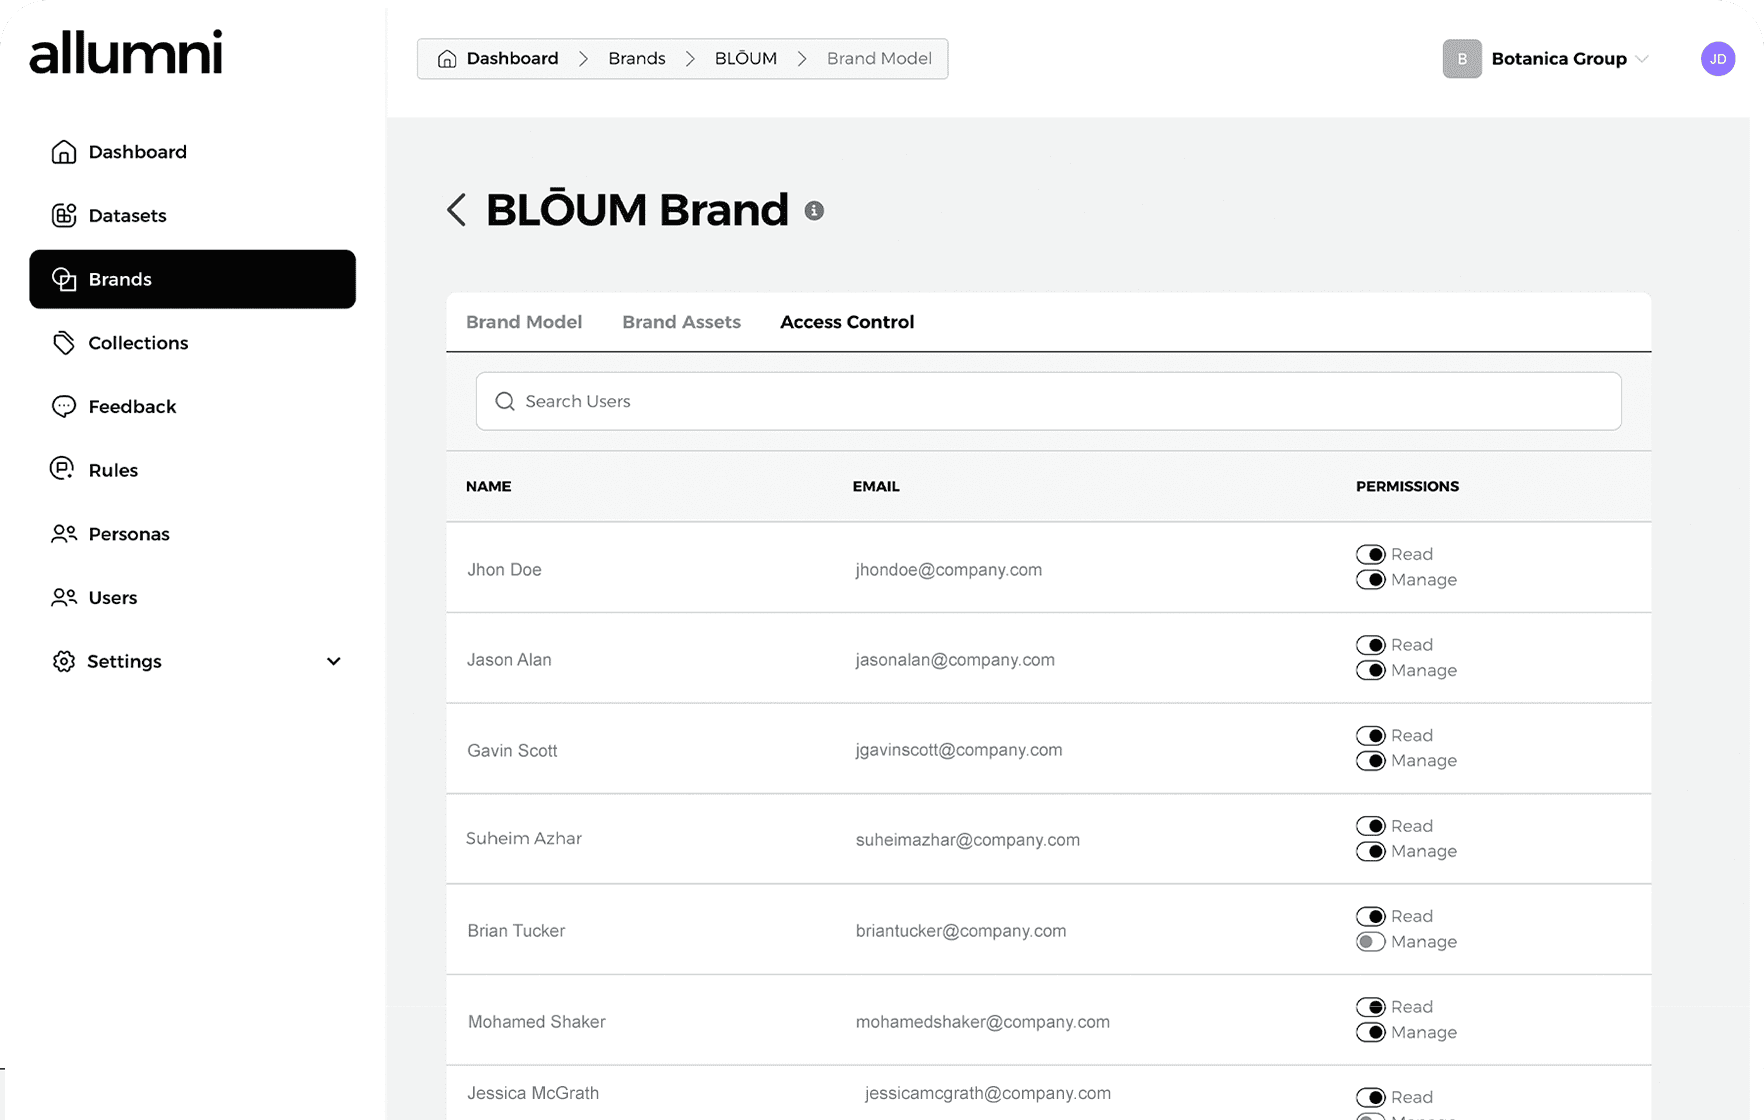Image resolution: width=1764 pixels, height=1120 pixels.
Task: Click the Feedback speech bubble icon
Action: [64, 407]
